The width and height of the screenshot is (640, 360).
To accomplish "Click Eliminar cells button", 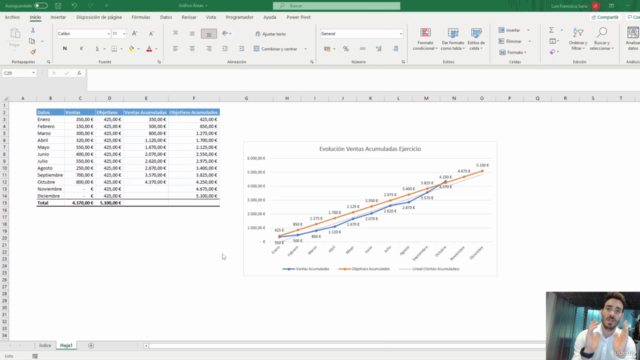I will click(x=510, y=41).
